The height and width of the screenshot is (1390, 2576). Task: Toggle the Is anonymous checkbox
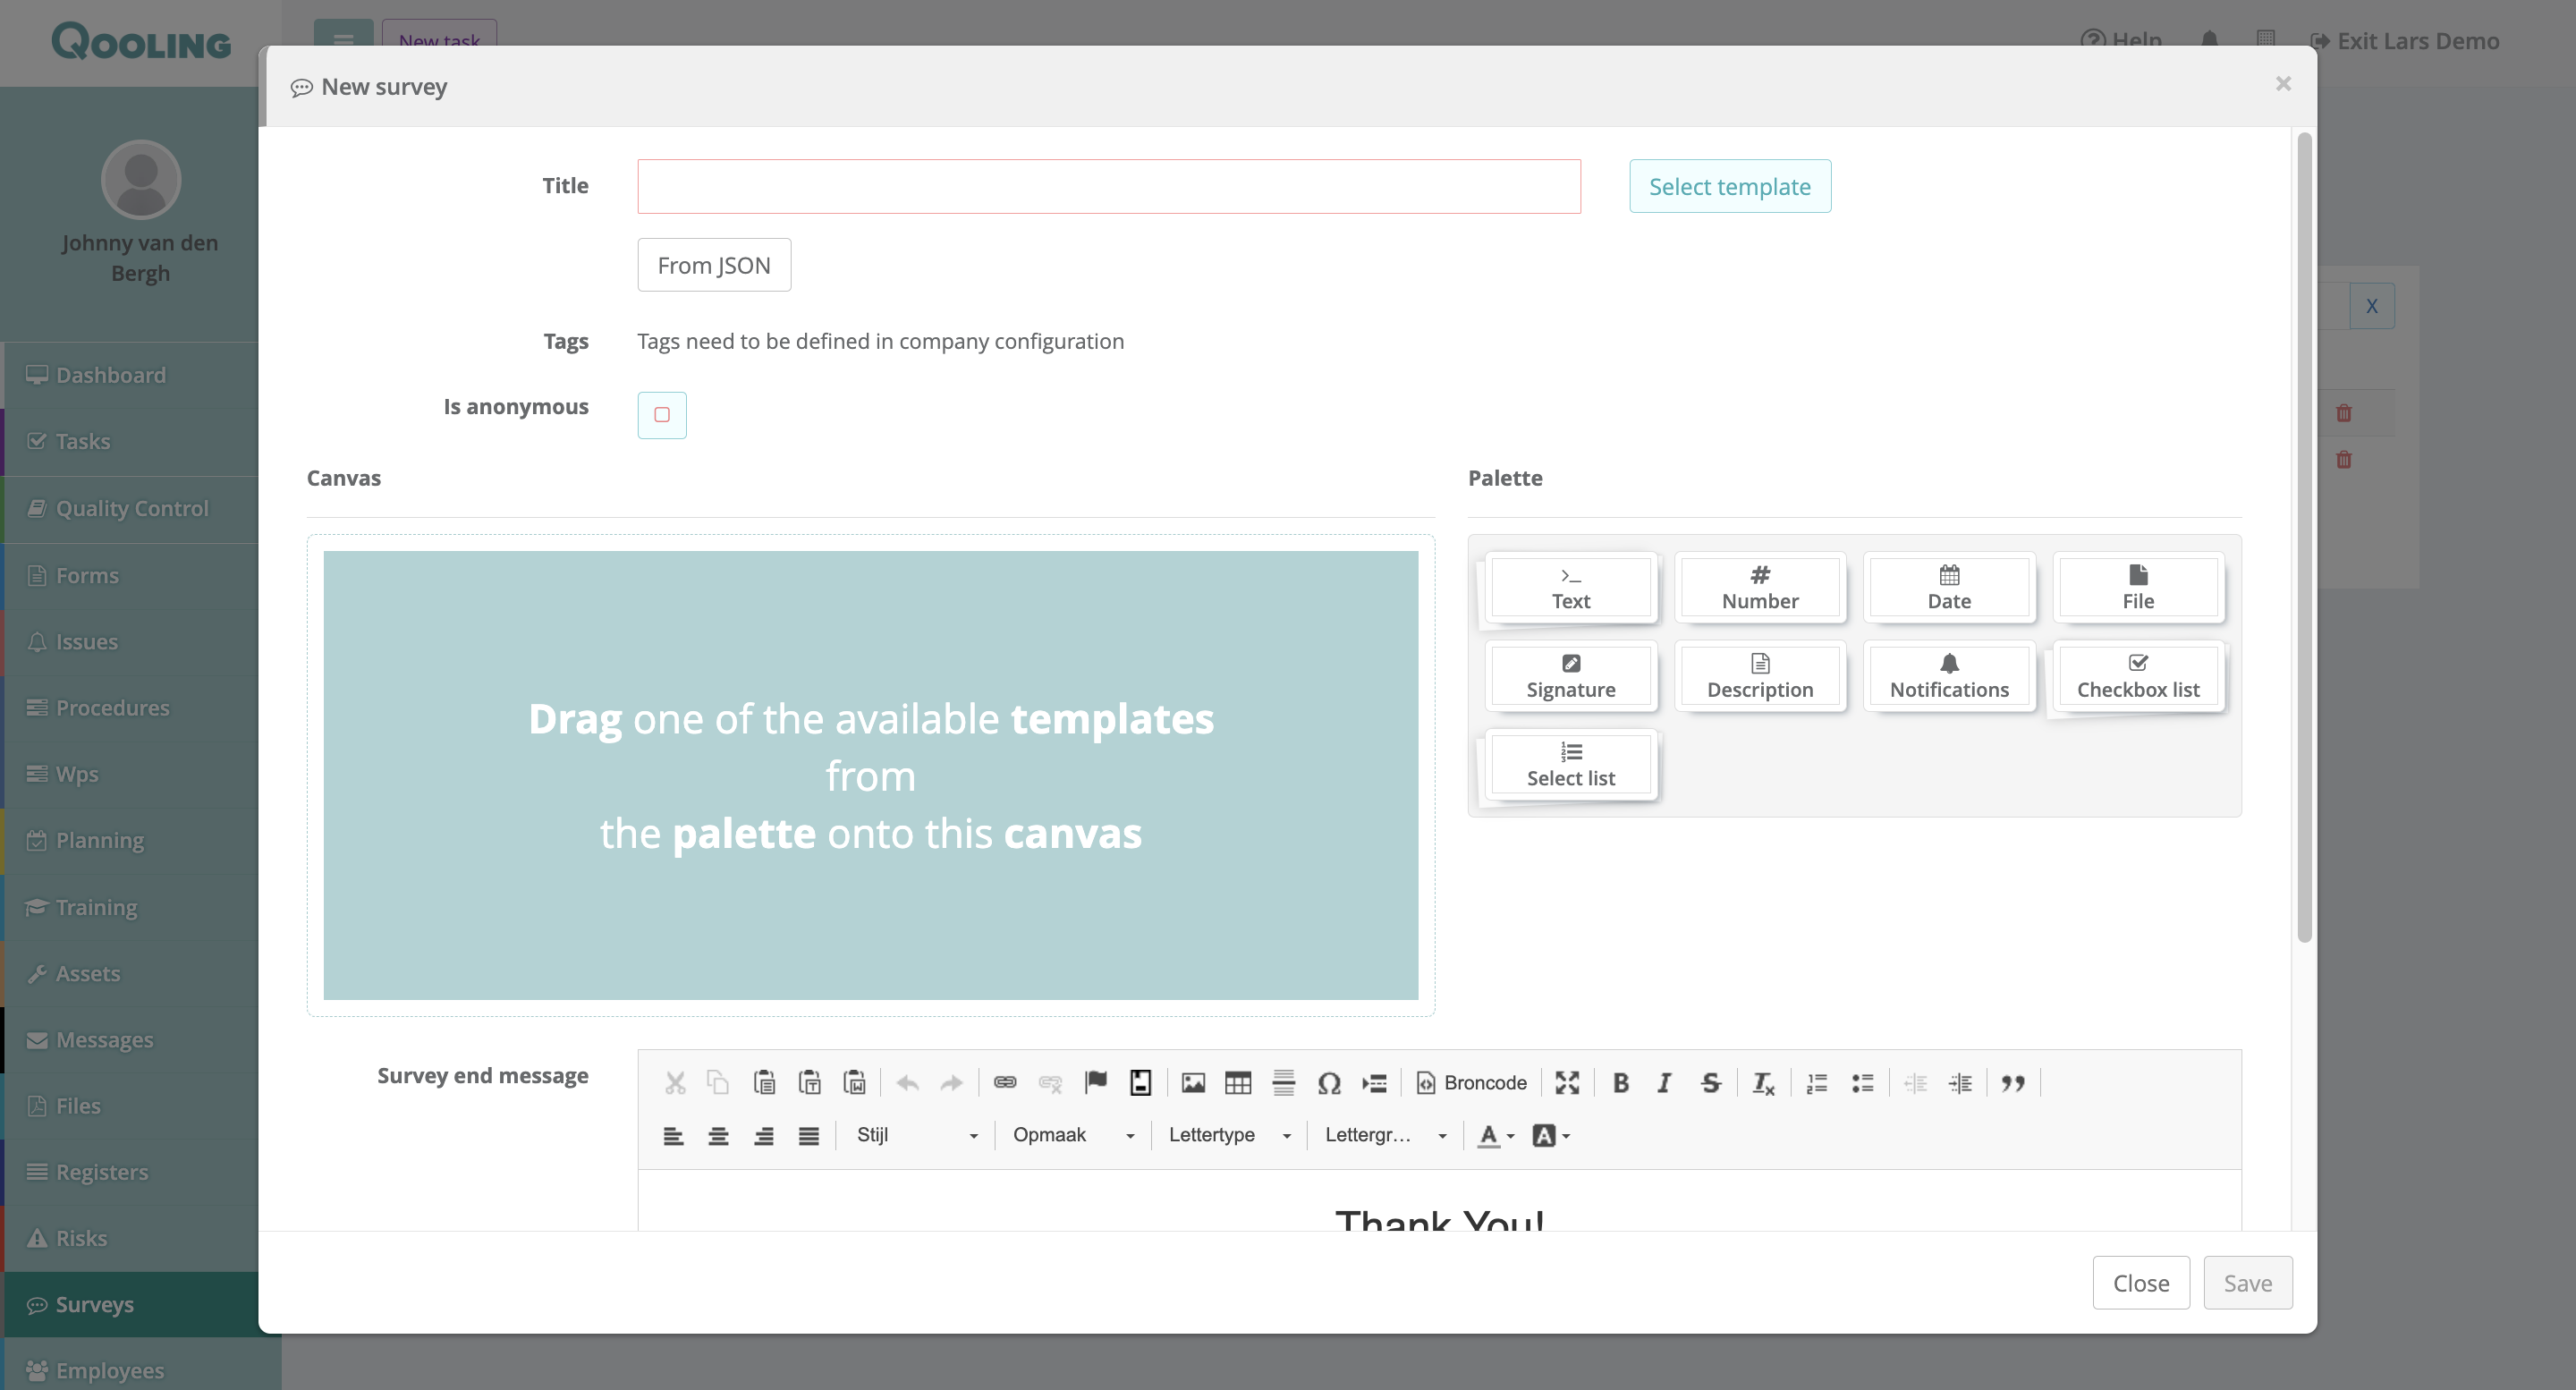click(x=662, y=415)
